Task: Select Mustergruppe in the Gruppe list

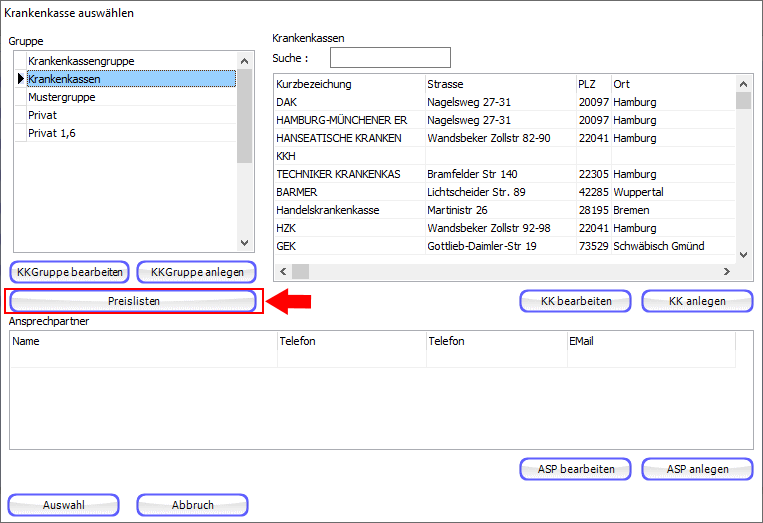Action: coord(62,98)
